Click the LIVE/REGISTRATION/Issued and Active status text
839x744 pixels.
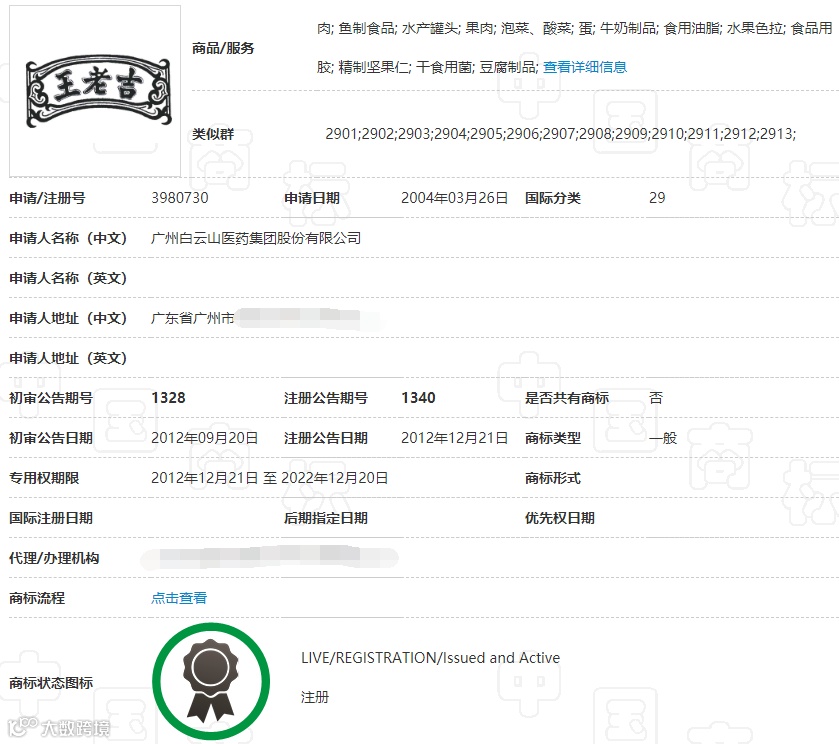pyautogui.click(x=431, y=658)
